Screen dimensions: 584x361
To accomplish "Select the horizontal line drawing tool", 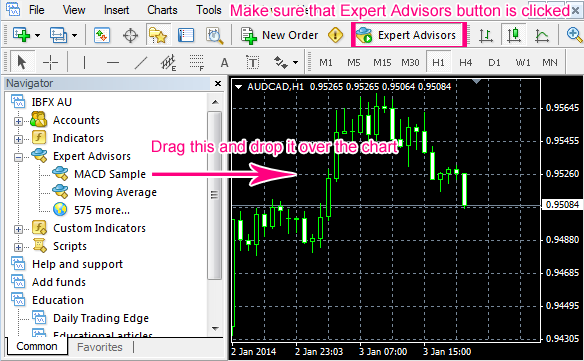I will click(x=112, y=62).
